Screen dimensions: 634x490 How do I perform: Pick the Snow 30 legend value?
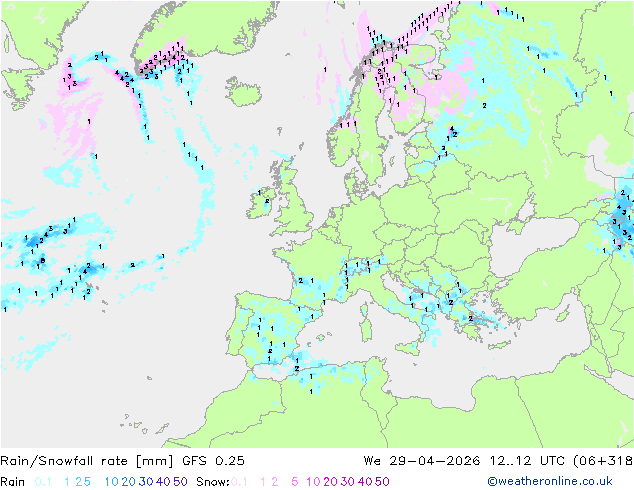tap(348, 482)
